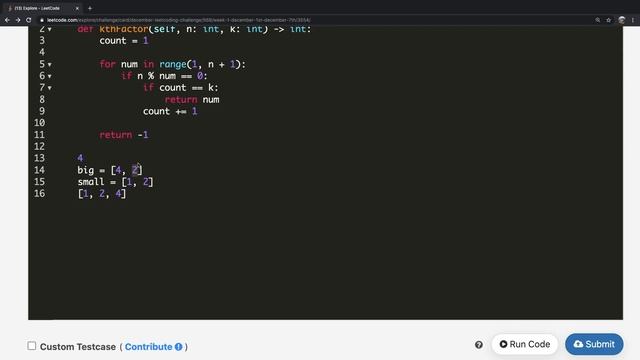Click the Contribute info icon
The image size is (640, 360).
click(x=178, y=347)
